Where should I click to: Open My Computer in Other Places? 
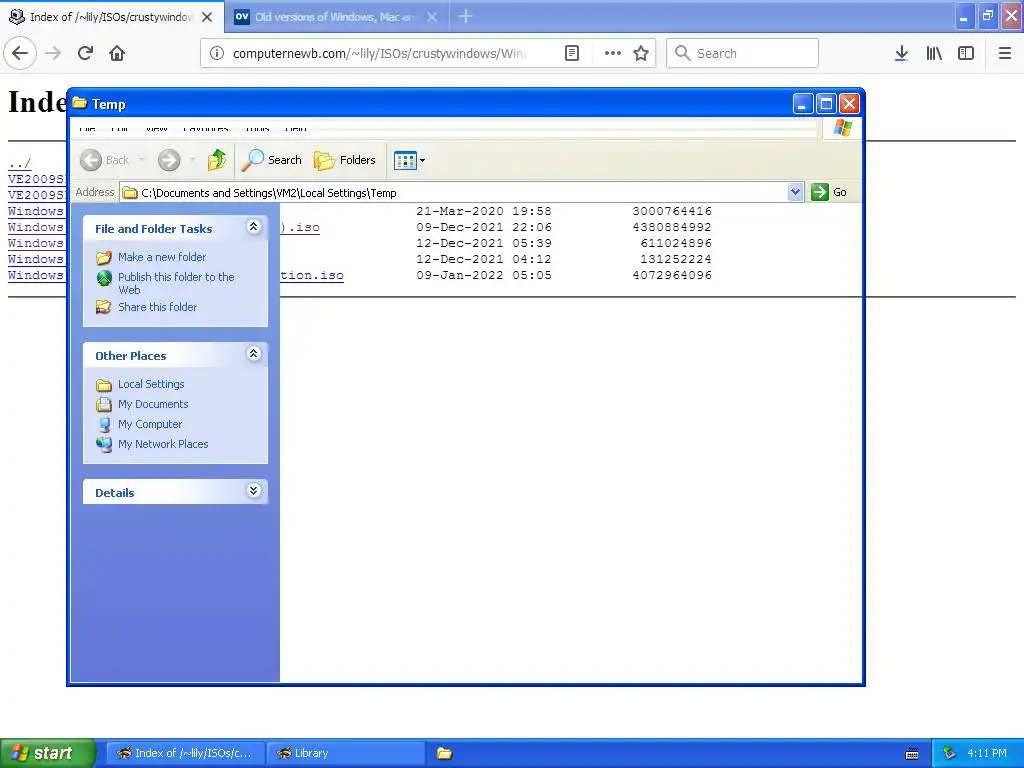point(150,424)
